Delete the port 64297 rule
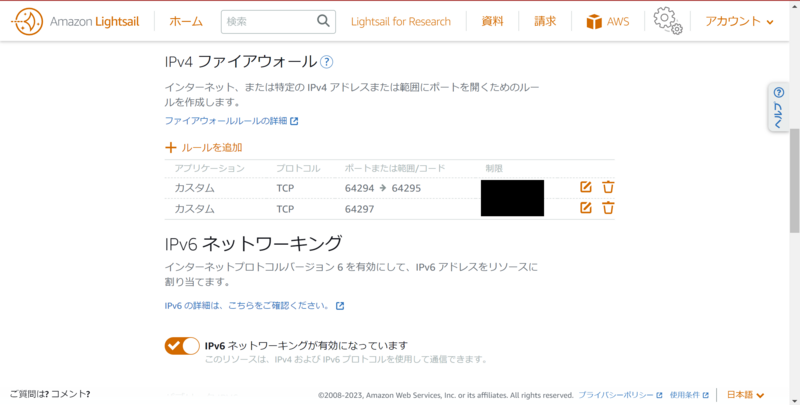 click(608, 208)
